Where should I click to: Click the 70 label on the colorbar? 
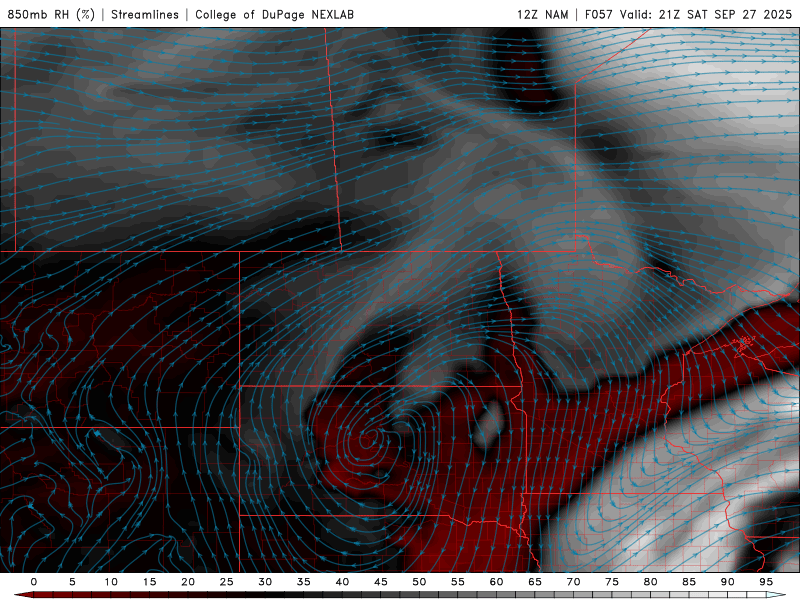pos(573,582)
